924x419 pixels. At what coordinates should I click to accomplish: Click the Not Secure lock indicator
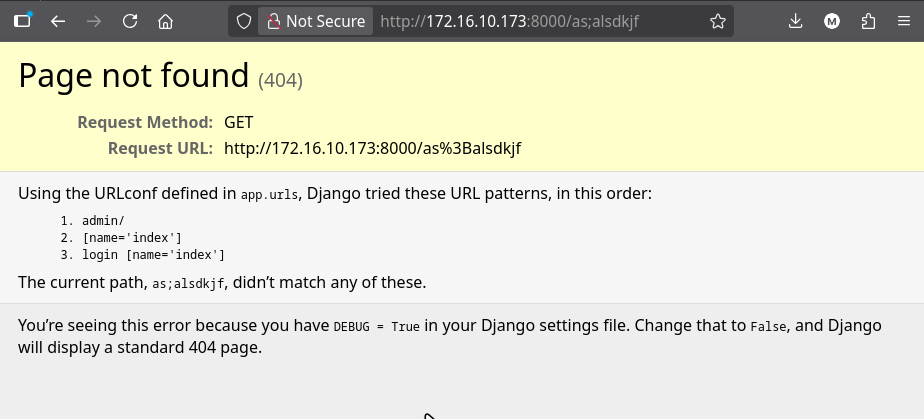pyautogui.click(x=314, y=21)
